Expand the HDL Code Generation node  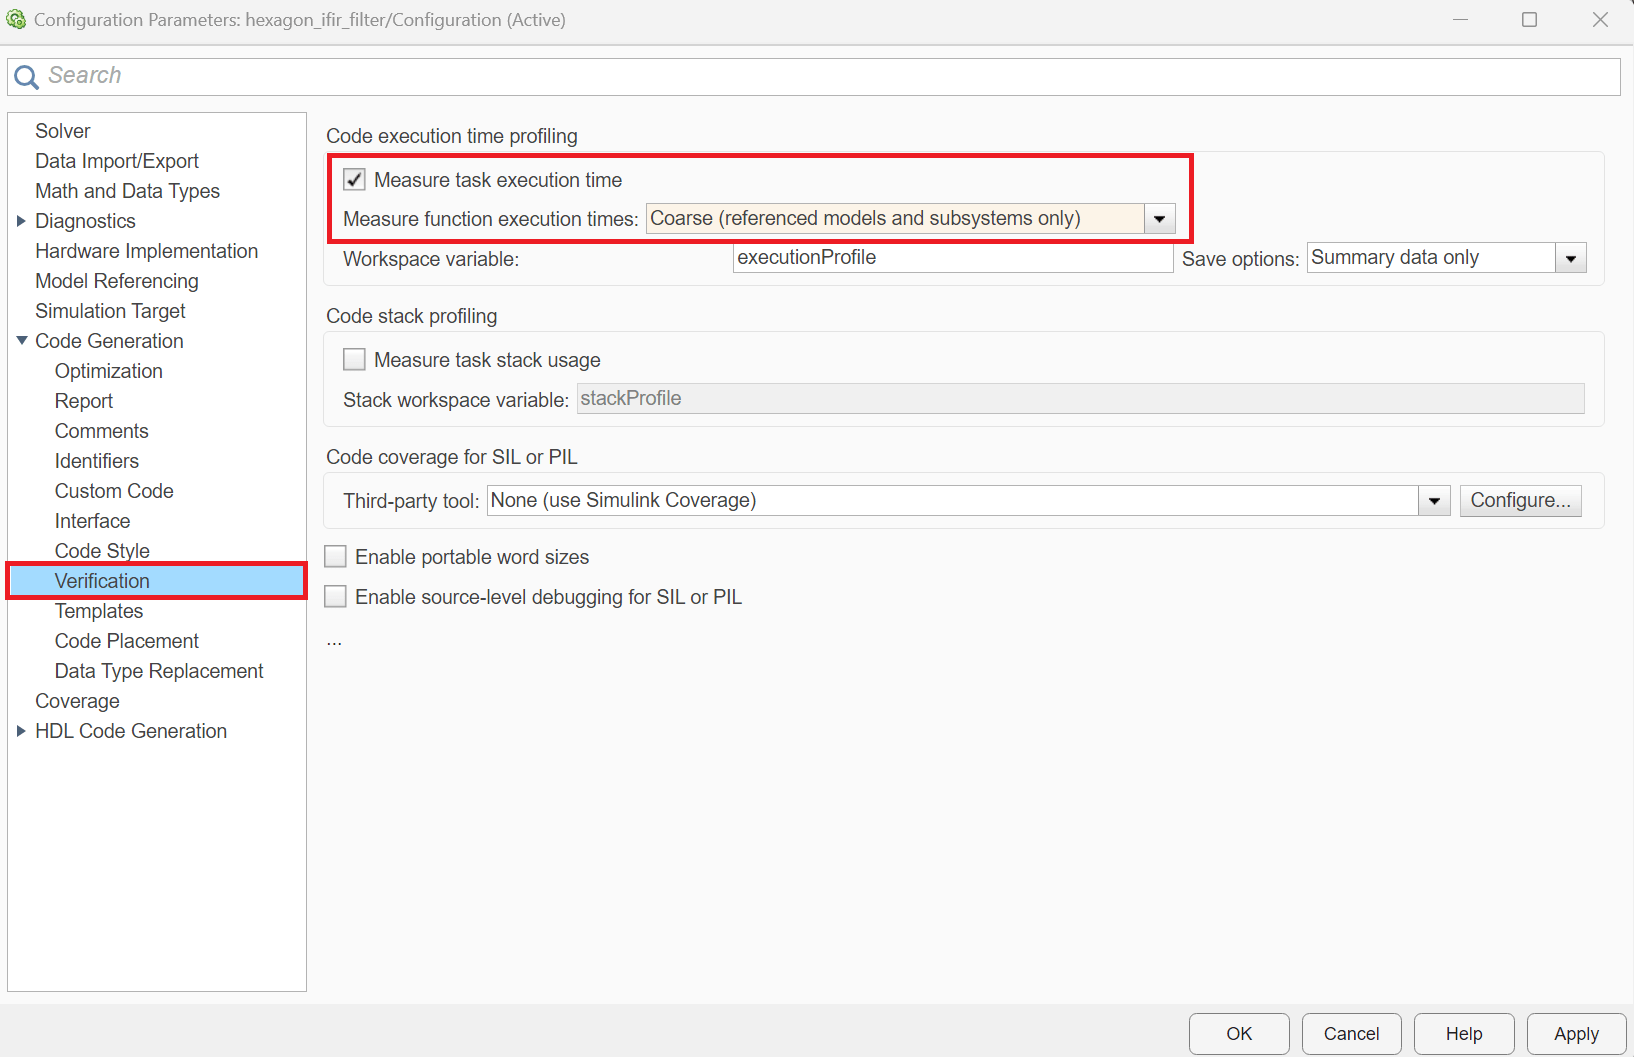(21, 731)
